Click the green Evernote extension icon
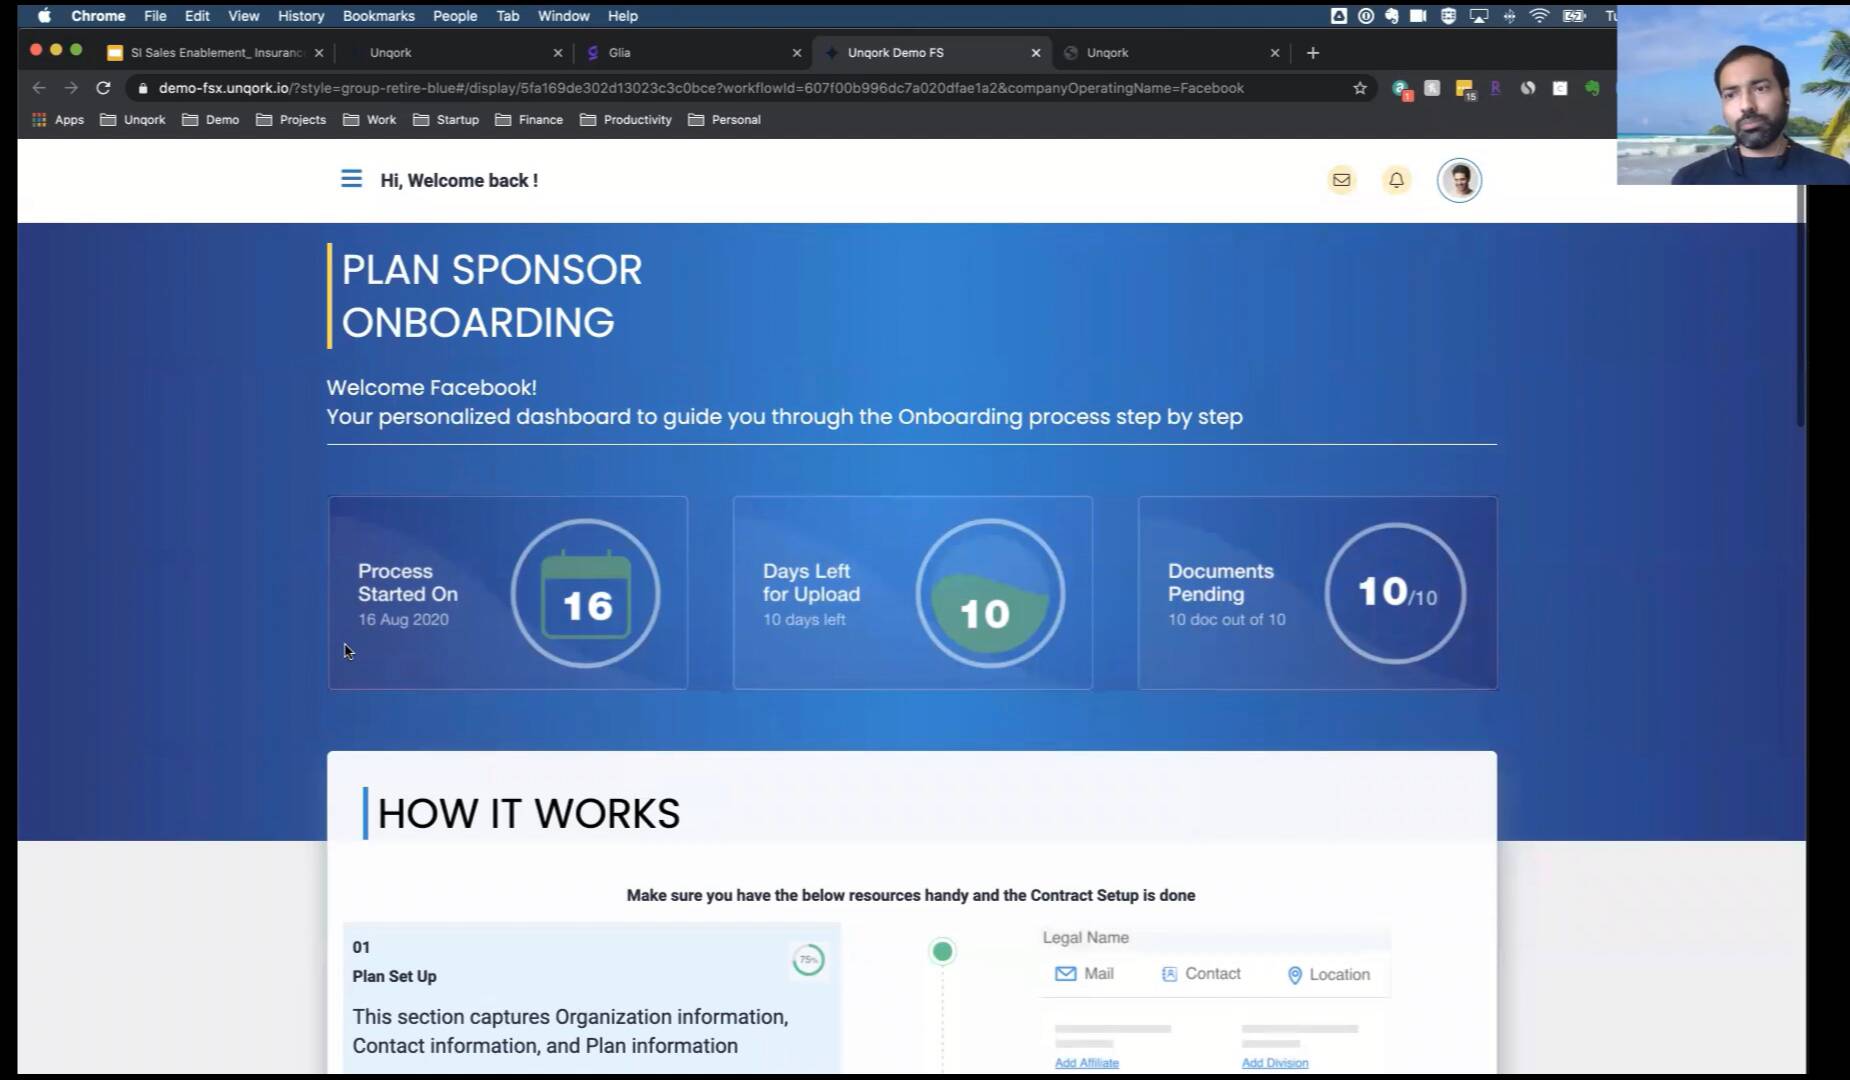 pos(1592,88)
